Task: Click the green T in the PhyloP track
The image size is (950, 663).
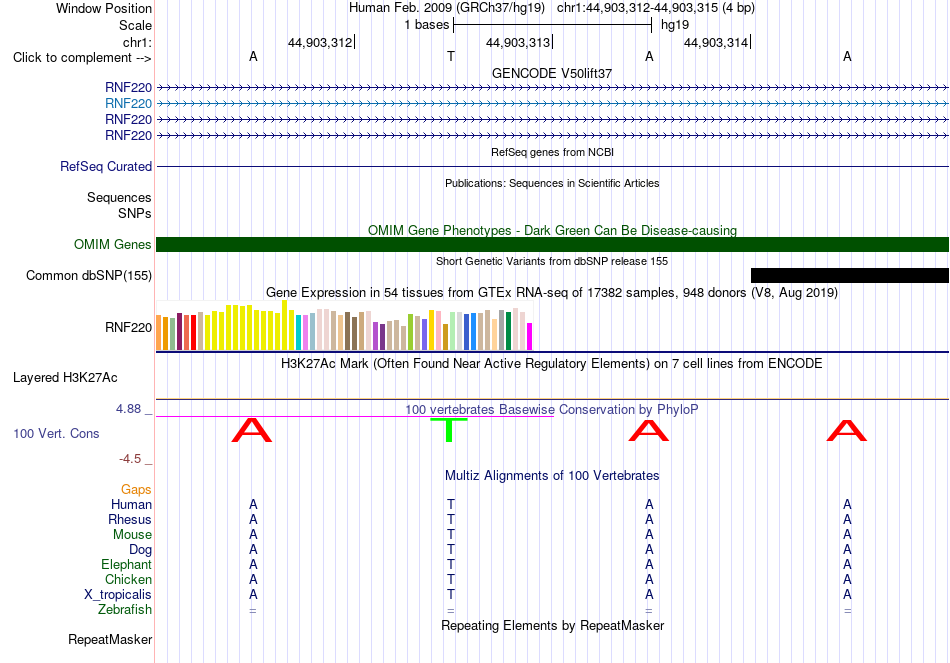Action: tap(449, 430)
